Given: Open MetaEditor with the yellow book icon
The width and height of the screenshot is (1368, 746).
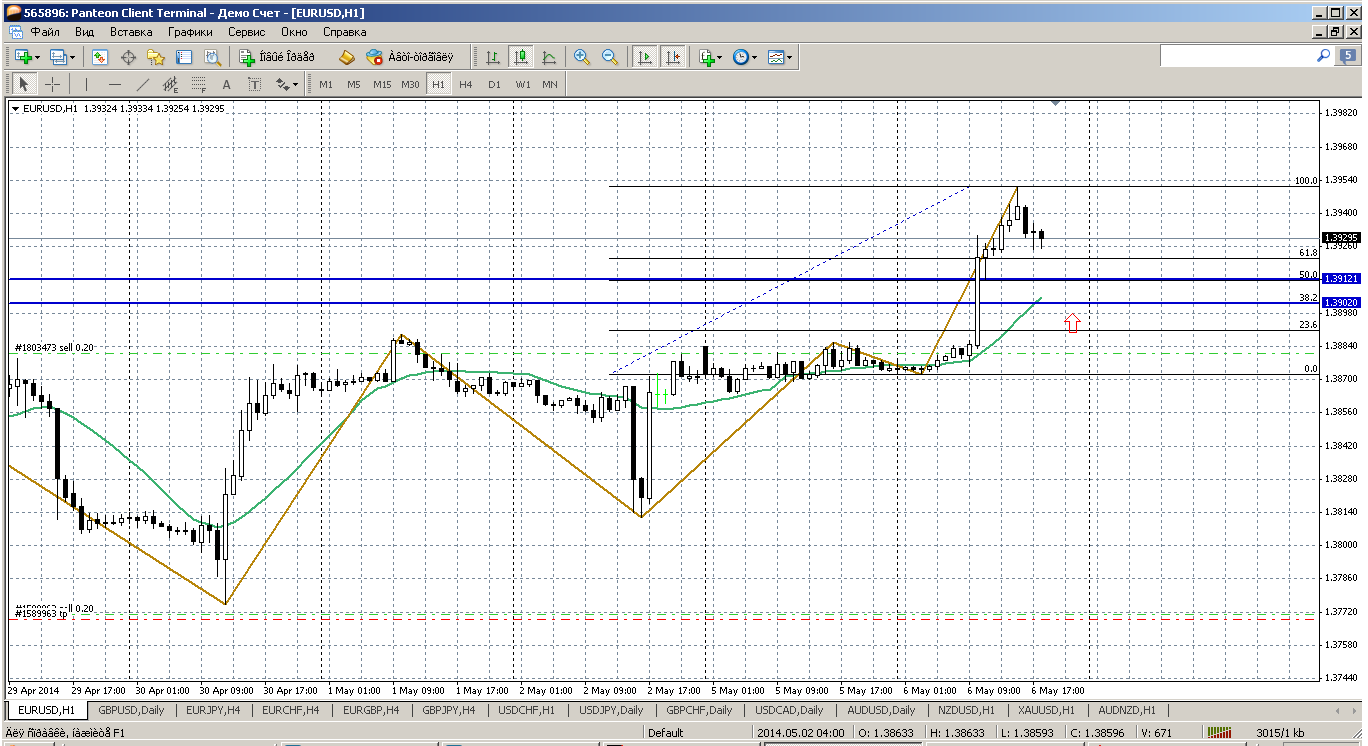Looking at the screenshot, I should coord(347,57).
